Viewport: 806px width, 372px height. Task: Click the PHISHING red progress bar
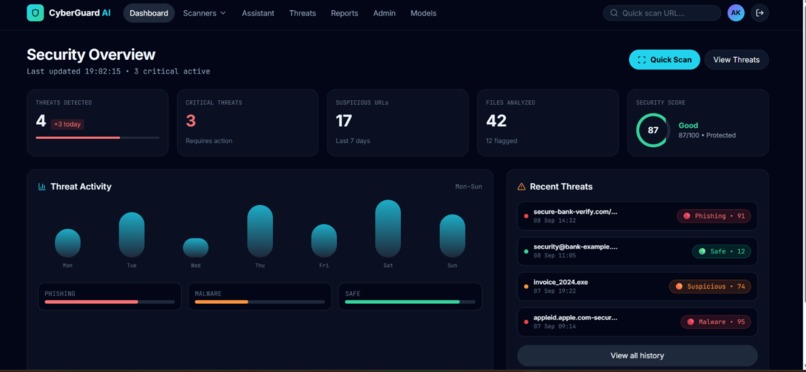(x=109, y=302)
